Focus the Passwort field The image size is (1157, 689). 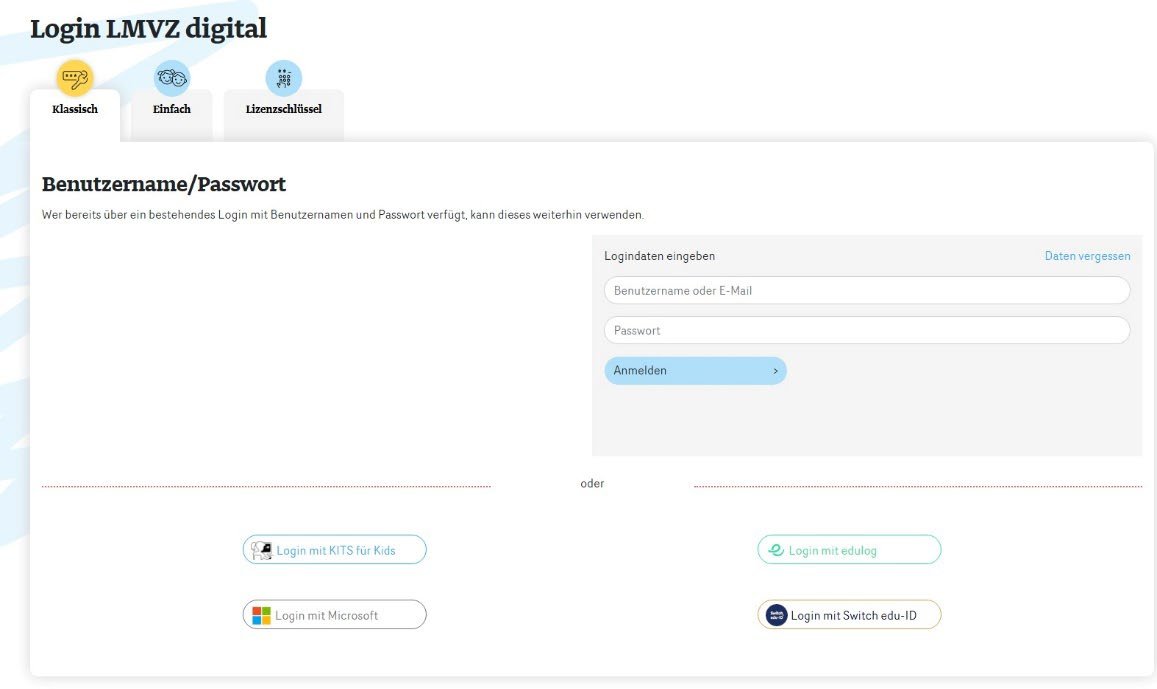[867, 330]
